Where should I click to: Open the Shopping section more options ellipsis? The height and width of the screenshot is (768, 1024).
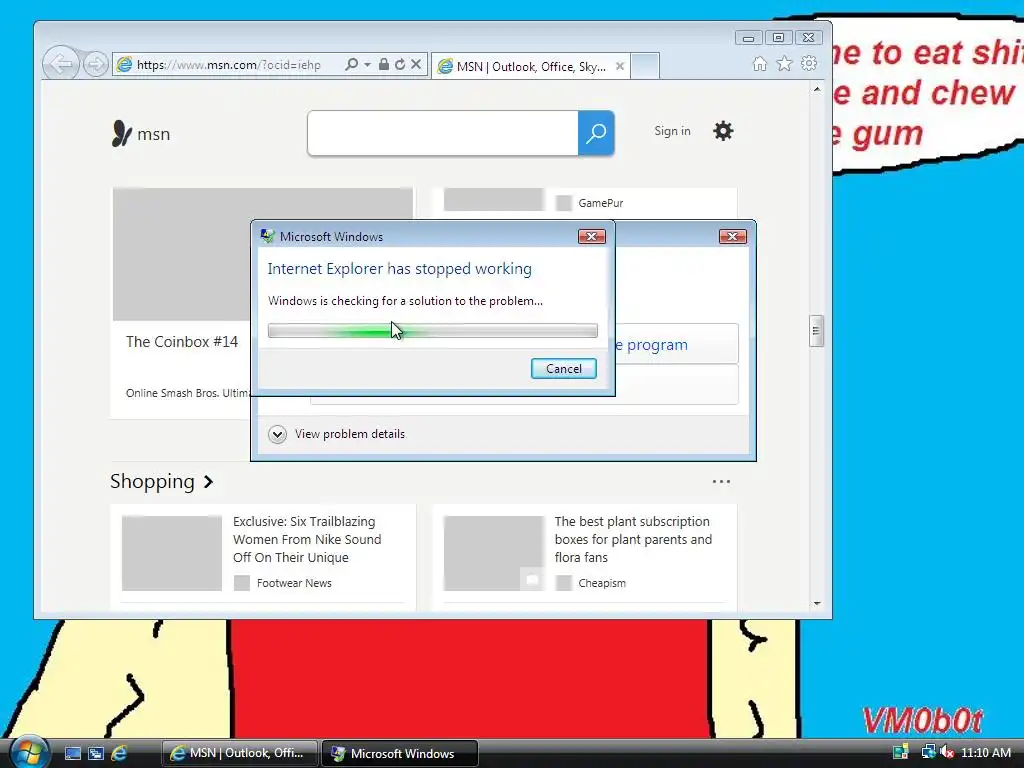(721, 481)
